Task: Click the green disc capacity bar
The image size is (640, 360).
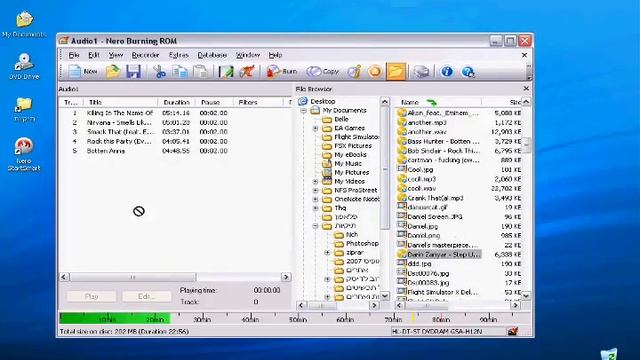Action: 114,318
